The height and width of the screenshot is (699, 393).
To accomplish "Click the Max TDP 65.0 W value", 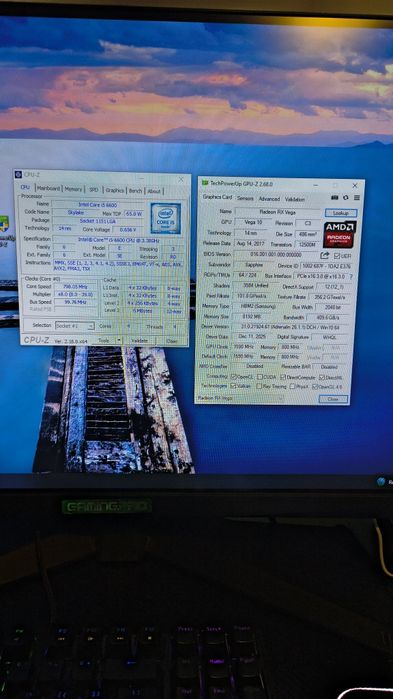I will point(133,214).
